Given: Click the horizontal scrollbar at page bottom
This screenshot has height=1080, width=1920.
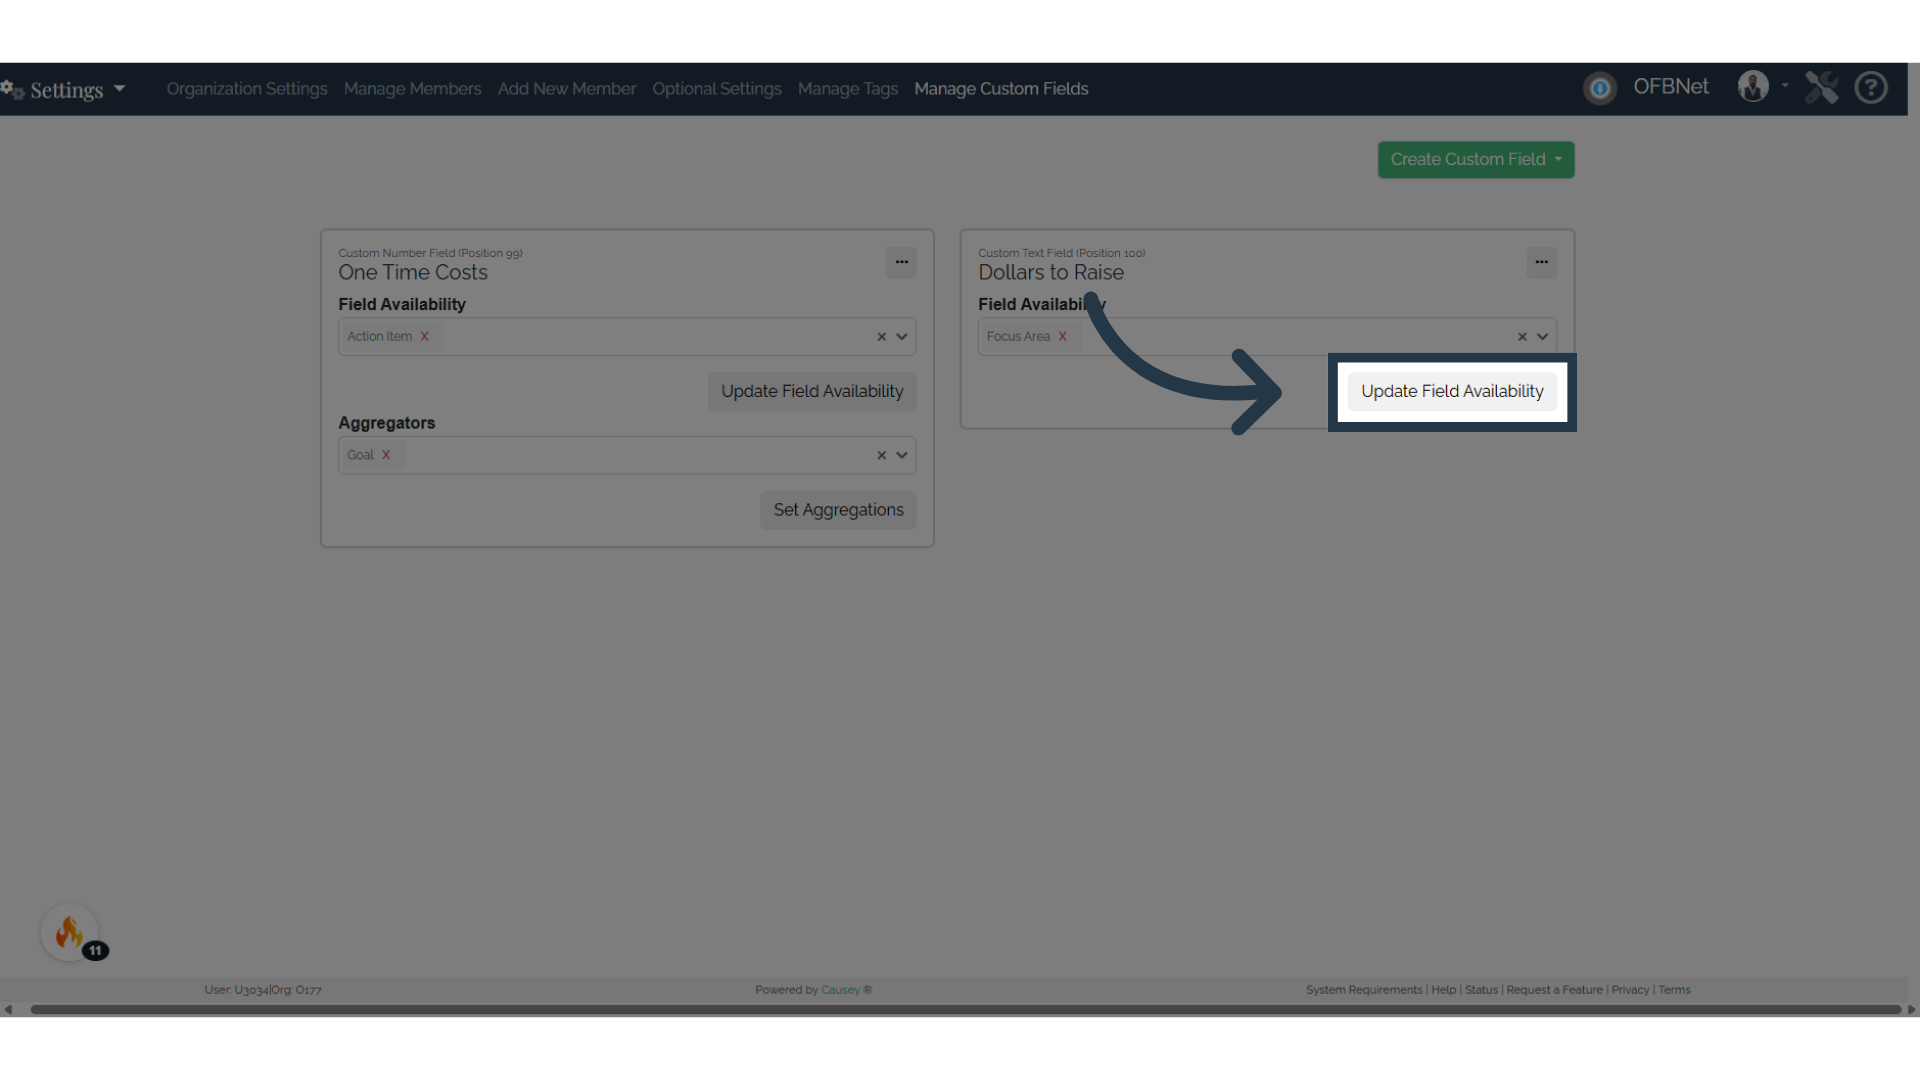Looking at the screenshot, I should [x=965, y=1010].
